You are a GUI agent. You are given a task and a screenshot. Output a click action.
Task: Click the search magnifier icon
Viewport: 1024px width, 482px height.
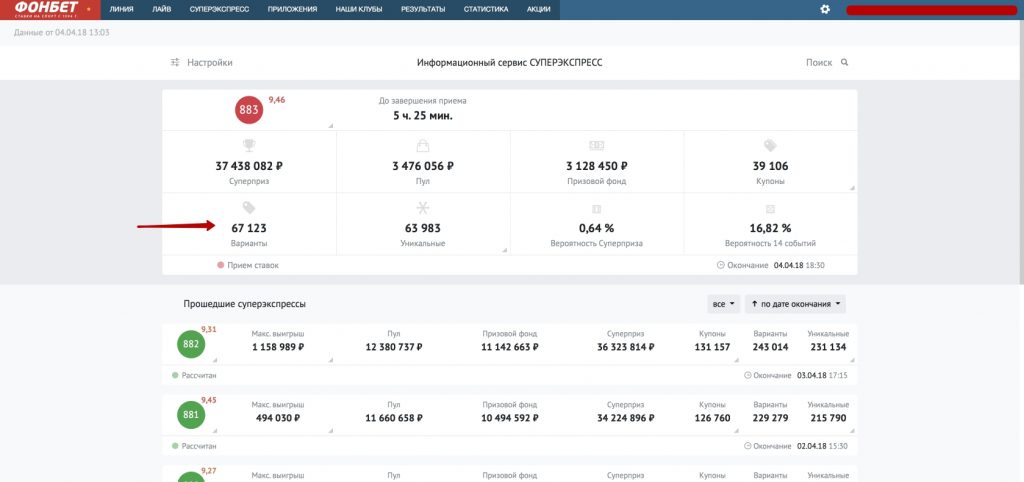pos(844,63)
